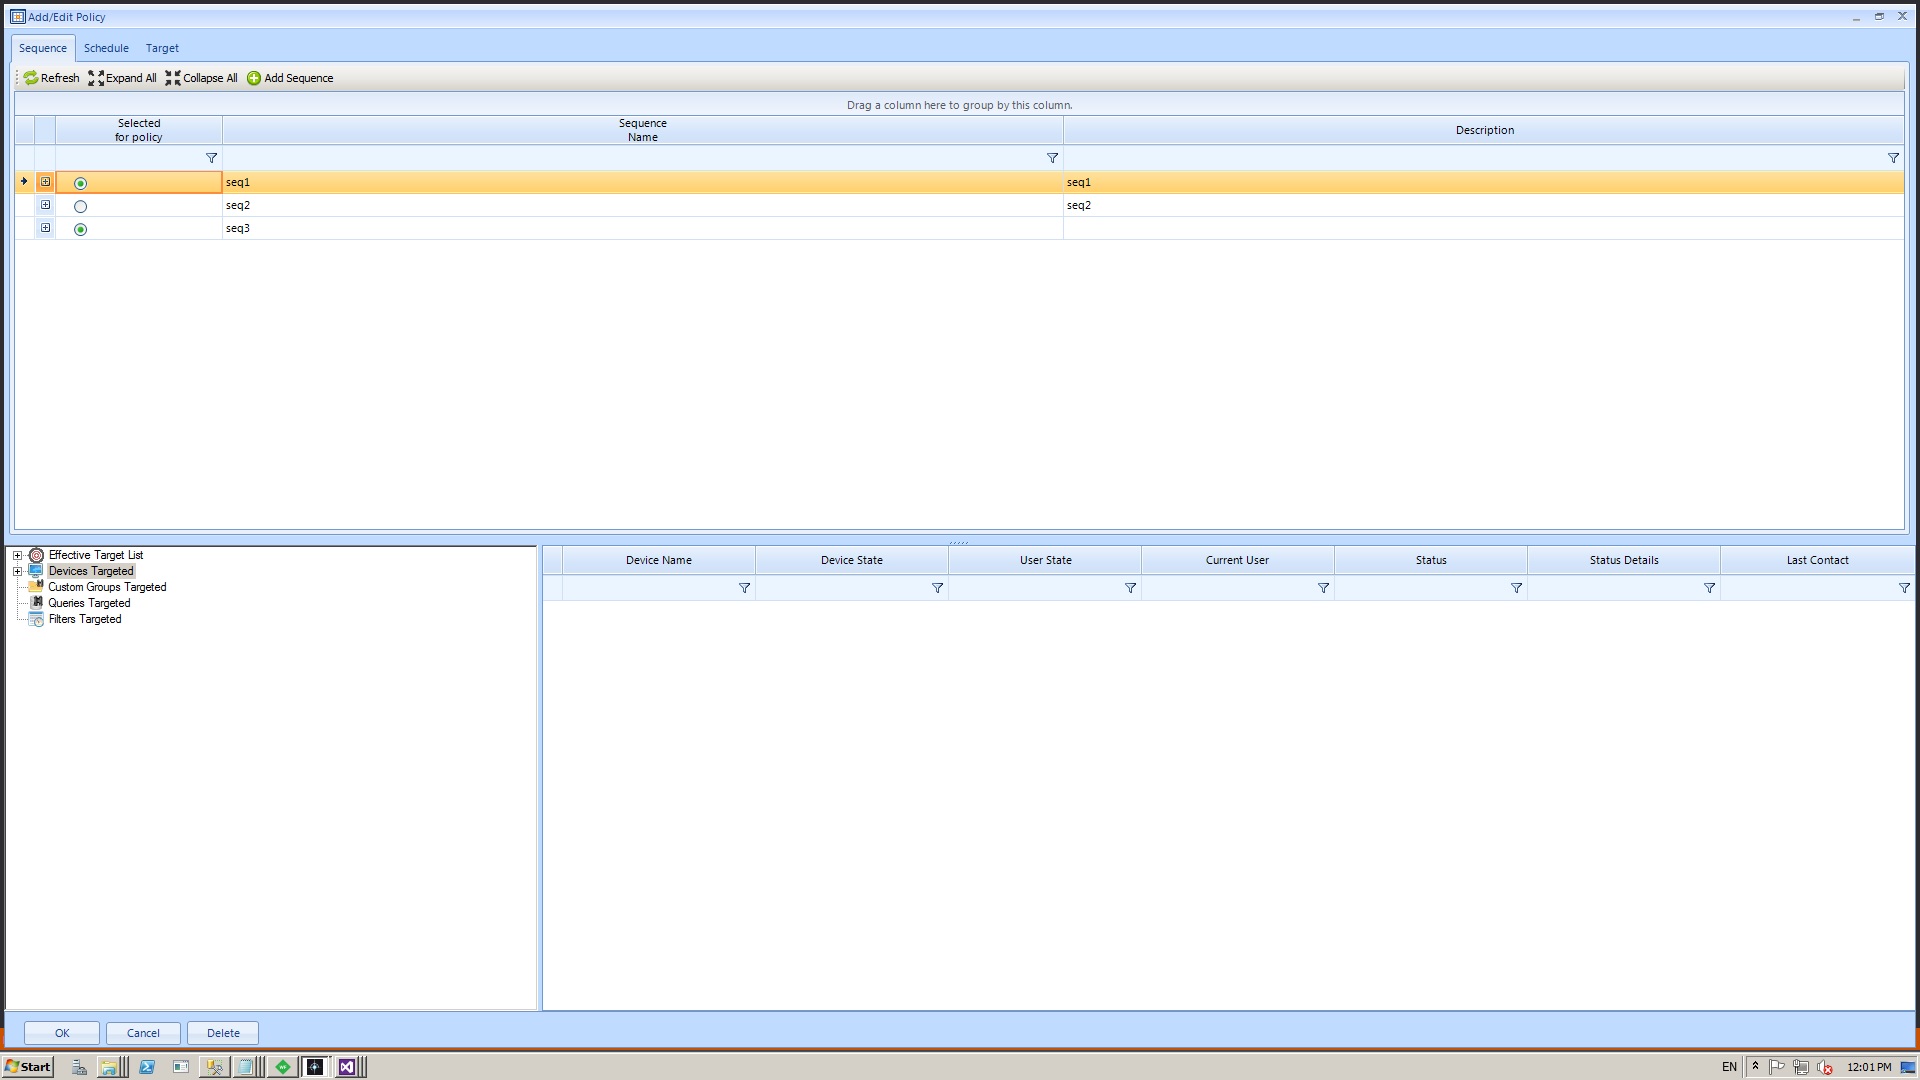Expand the Devices Targeted tree node
This screenshot has height=1080, width=1920.
tap(17, 571)
